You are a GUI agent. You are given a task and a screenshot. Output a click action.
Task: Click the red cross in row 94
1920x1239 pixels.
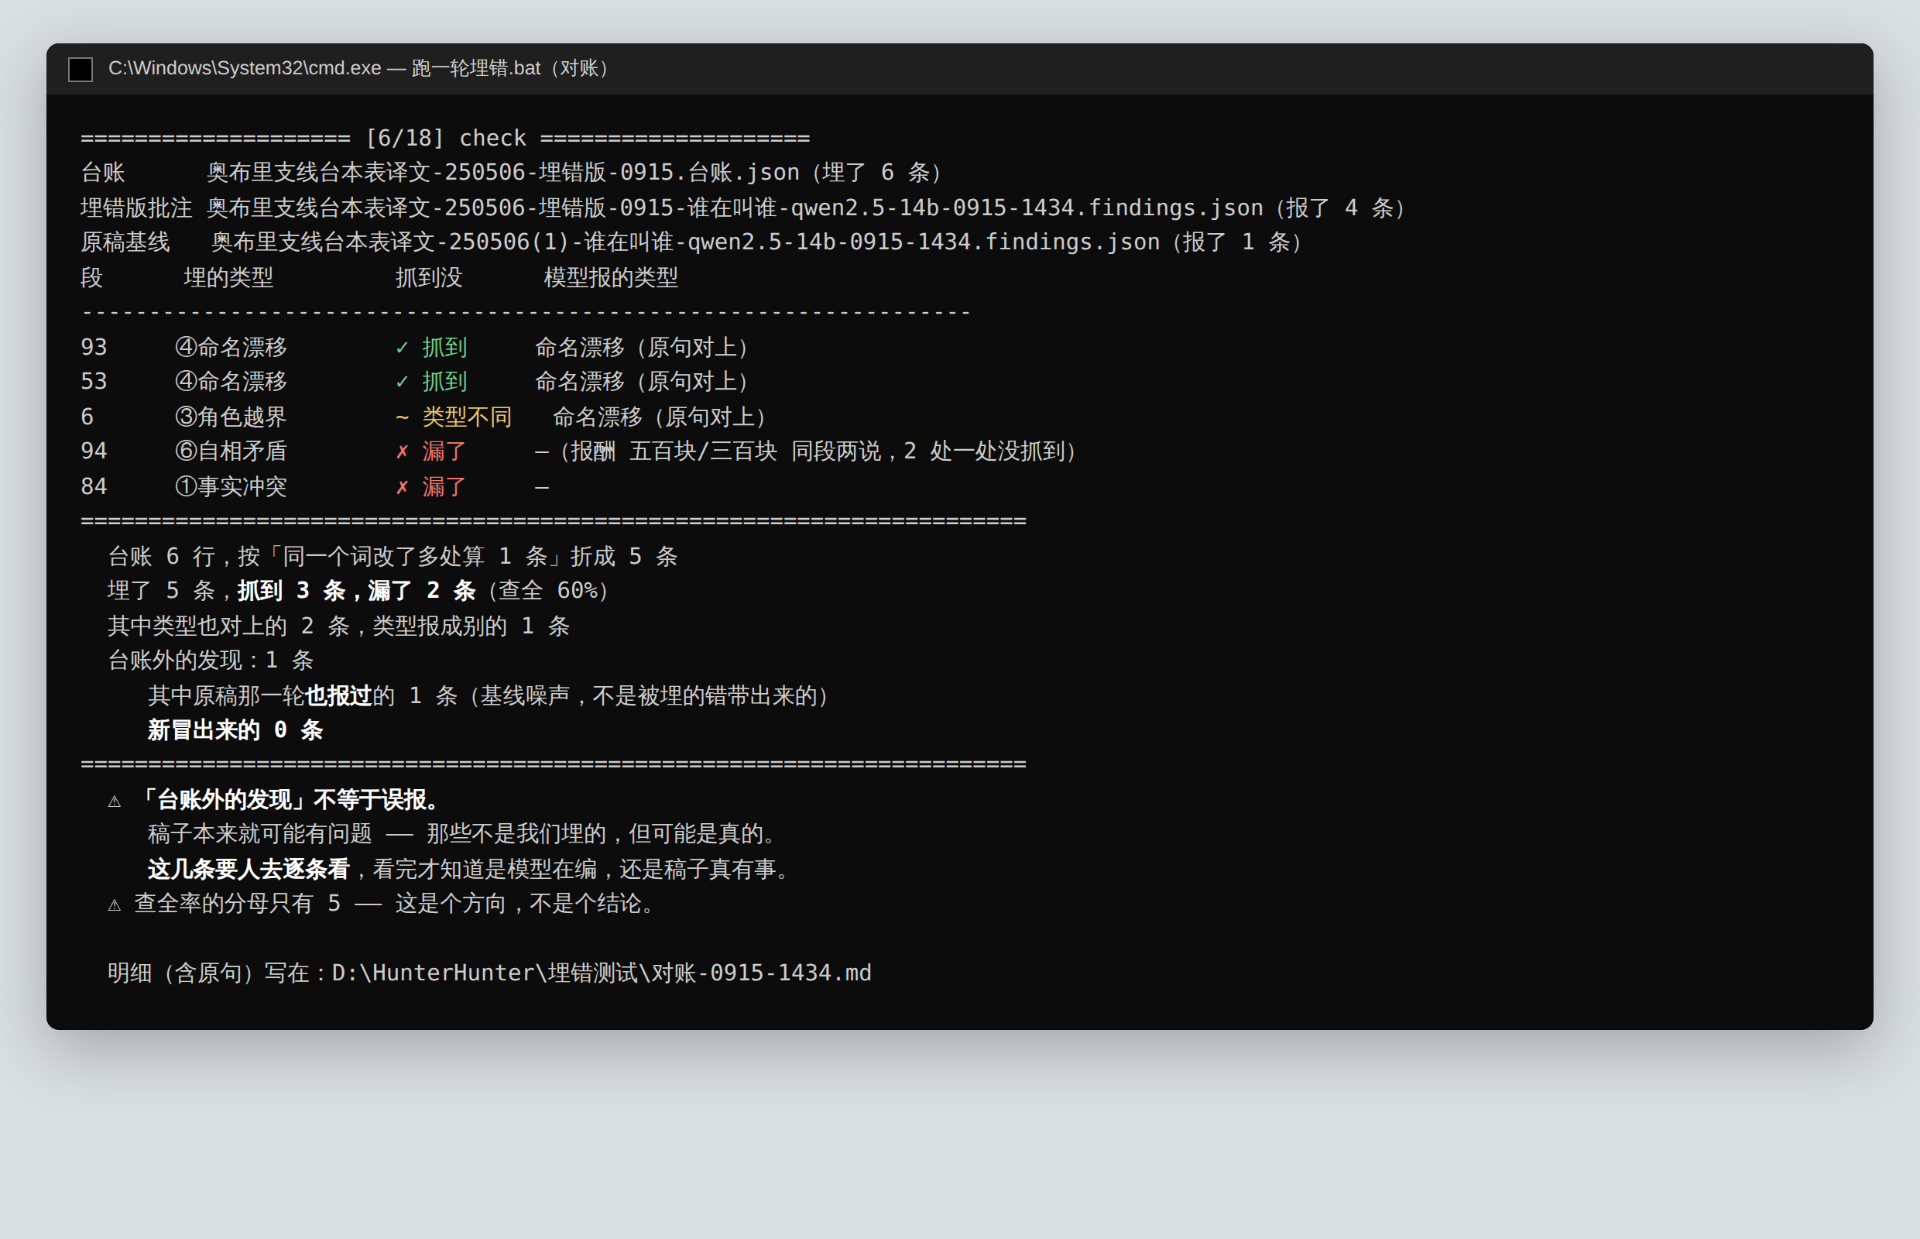402,452
